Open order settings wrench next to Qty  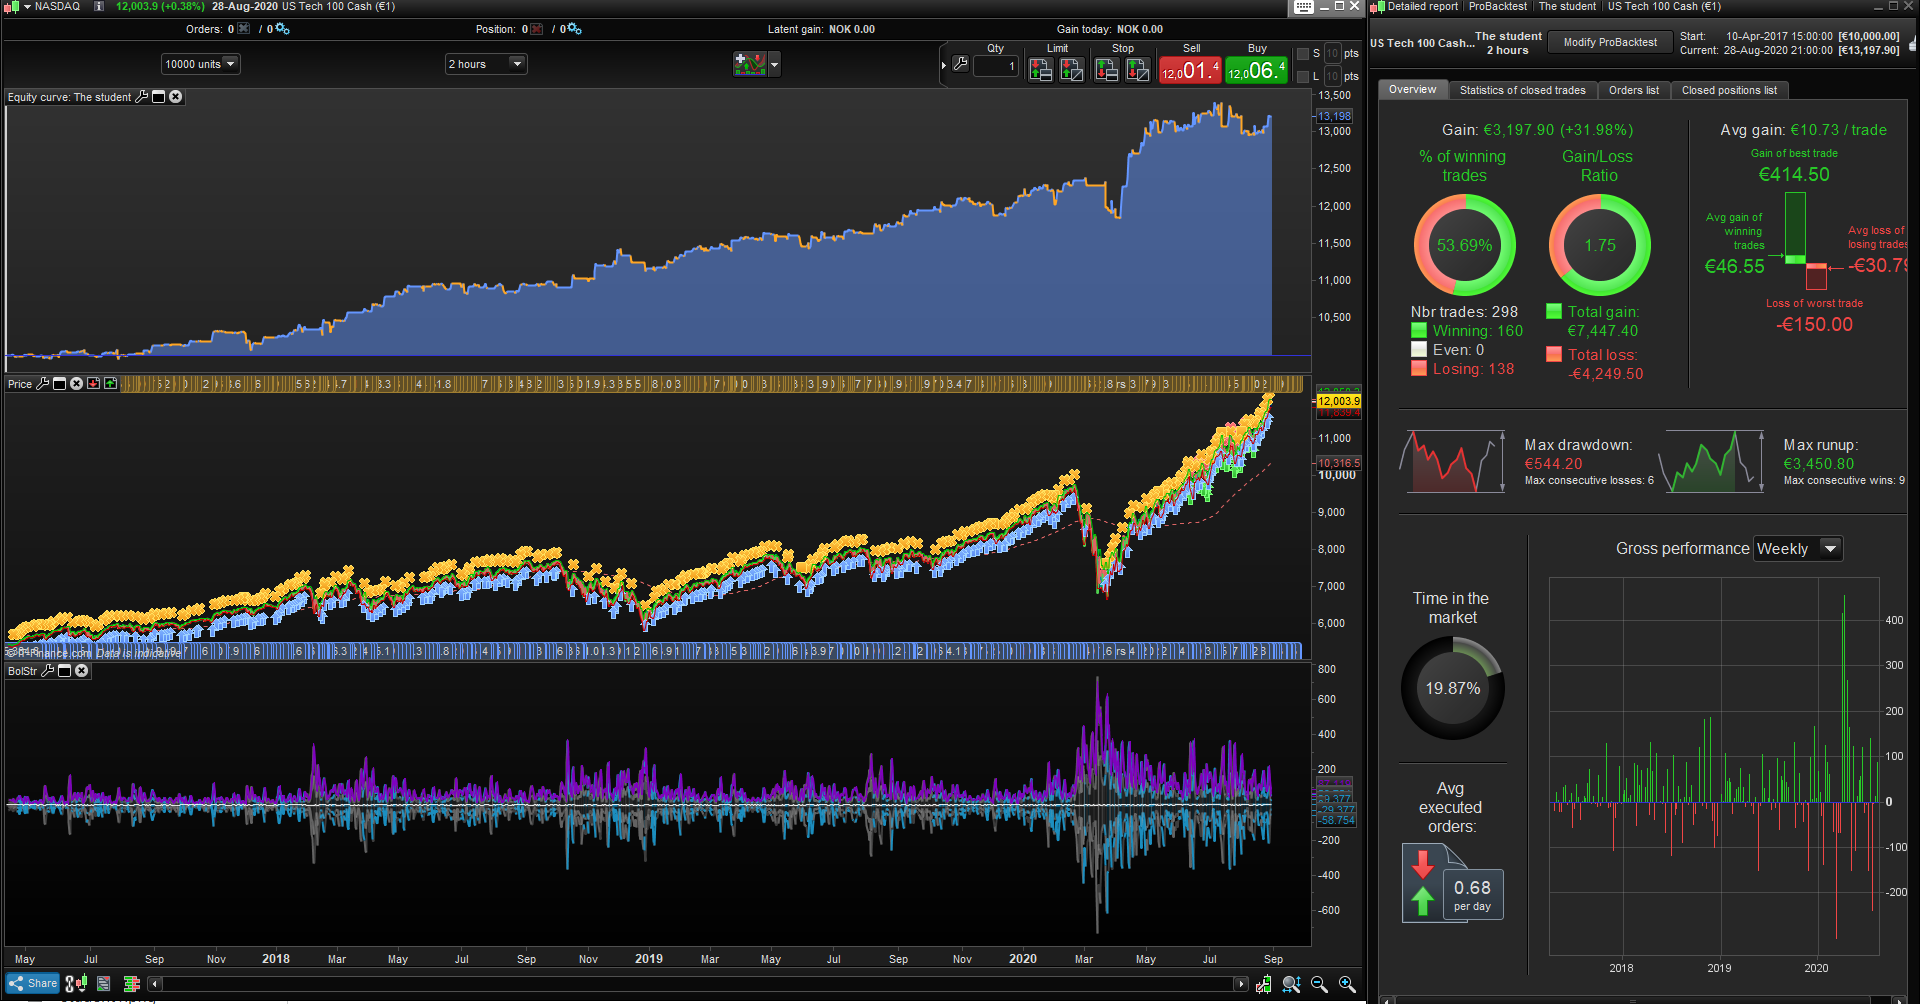pyautogui.click(x=960, y=64)
